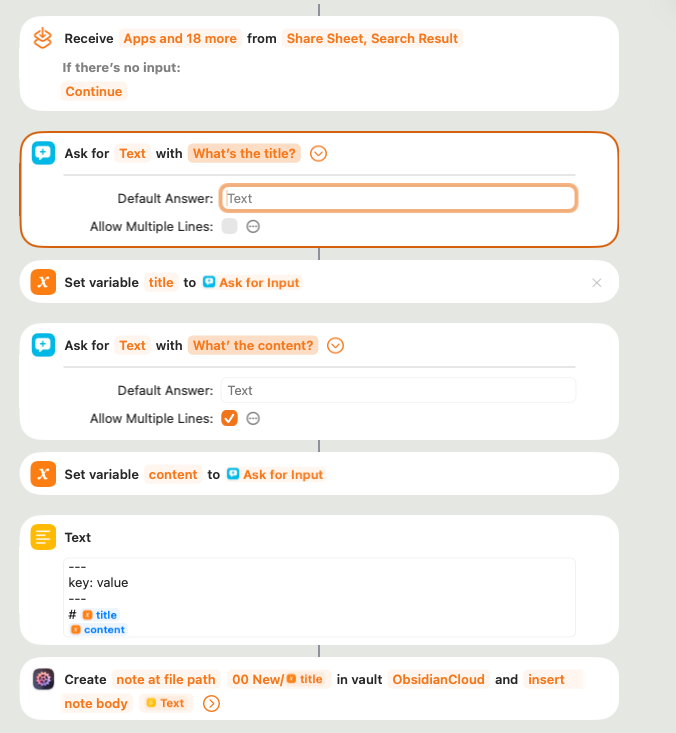Click the Obsidian Create note action icon
Image resolution: width=676 pixels, height=733 pixels.
[x=43, y=679]
